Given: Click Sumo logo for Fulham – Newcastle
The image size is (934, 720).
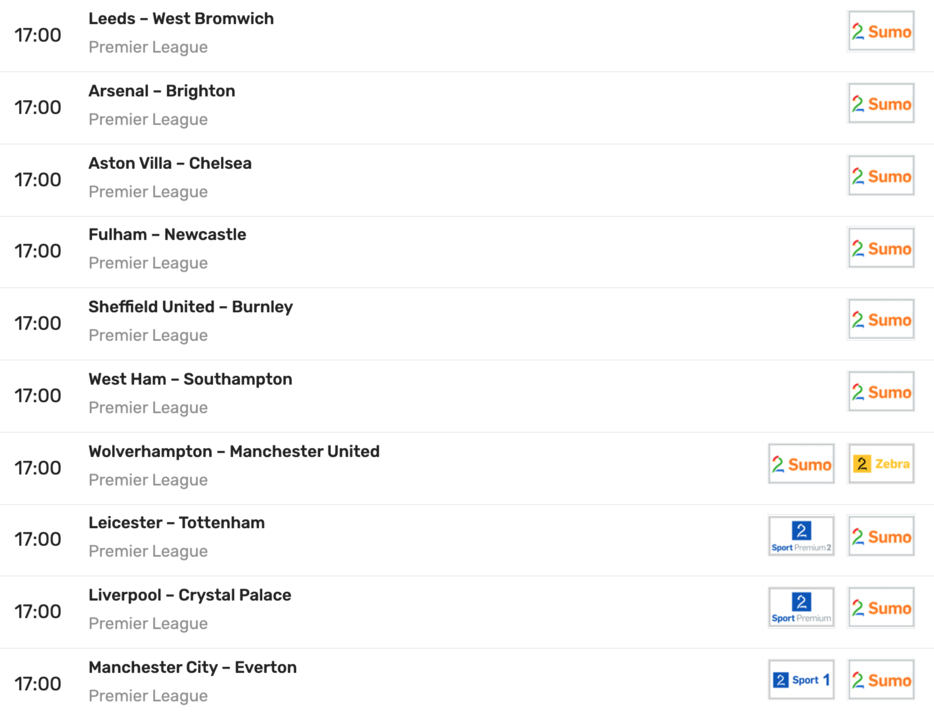Looking at the screenshot, I should pos(881,248).
